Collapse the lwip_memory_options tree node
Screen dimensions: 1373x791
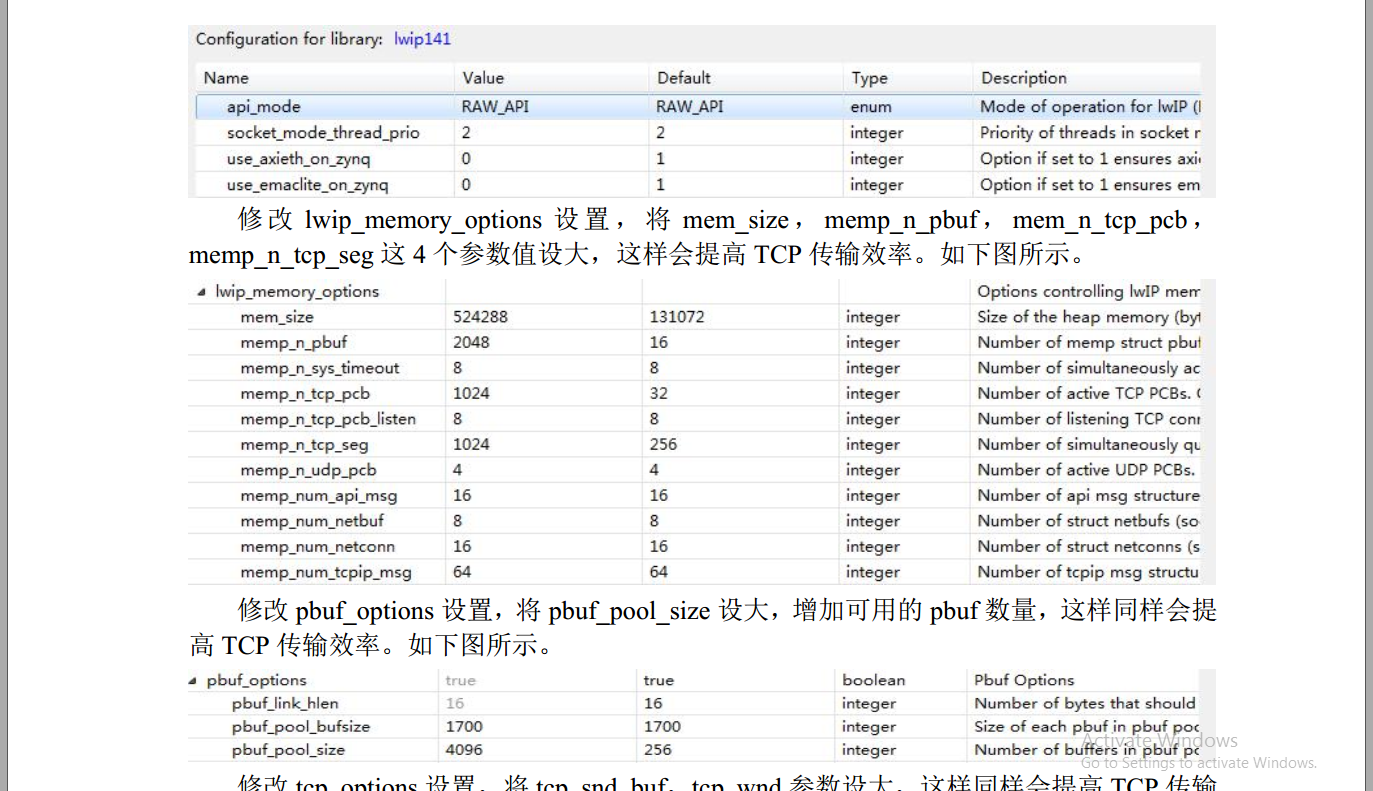coord(202,292)
